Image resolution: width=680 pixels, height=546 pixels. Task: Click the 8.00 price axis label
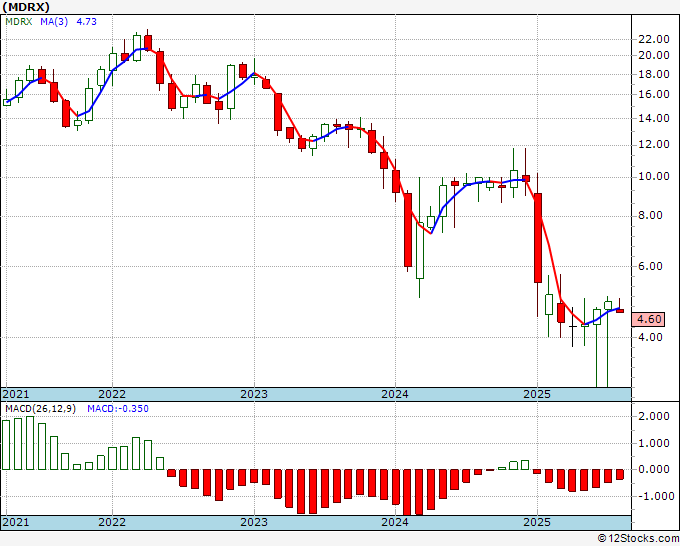pyautogui.click(x=651, y=216)
